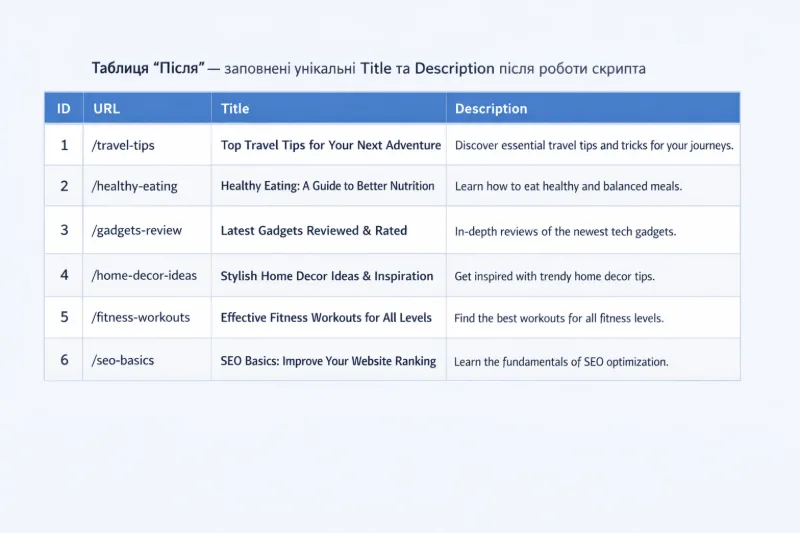The height and width of the screenshot is (533, 800).
Task: Click 'Learn the fundamentals of SEO optimization' description
Action: 561,361
